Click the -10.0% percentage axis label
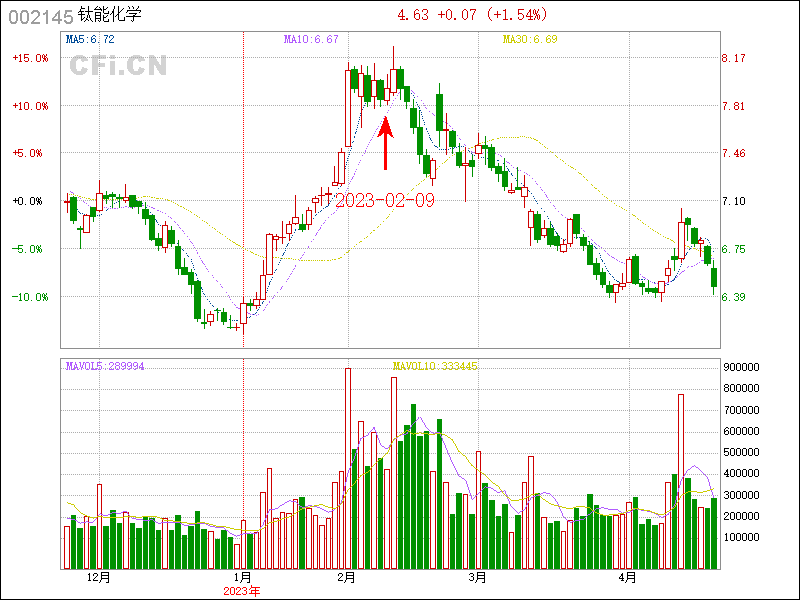The width and height of the screenshot is (800, 600). pos(30,297)
